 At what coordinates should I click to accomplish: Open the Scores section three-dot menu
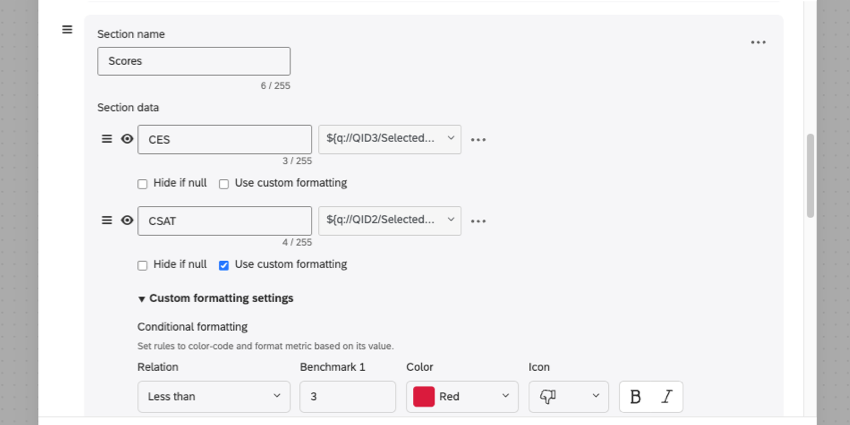pyautogui.click(x=758, y=42)
